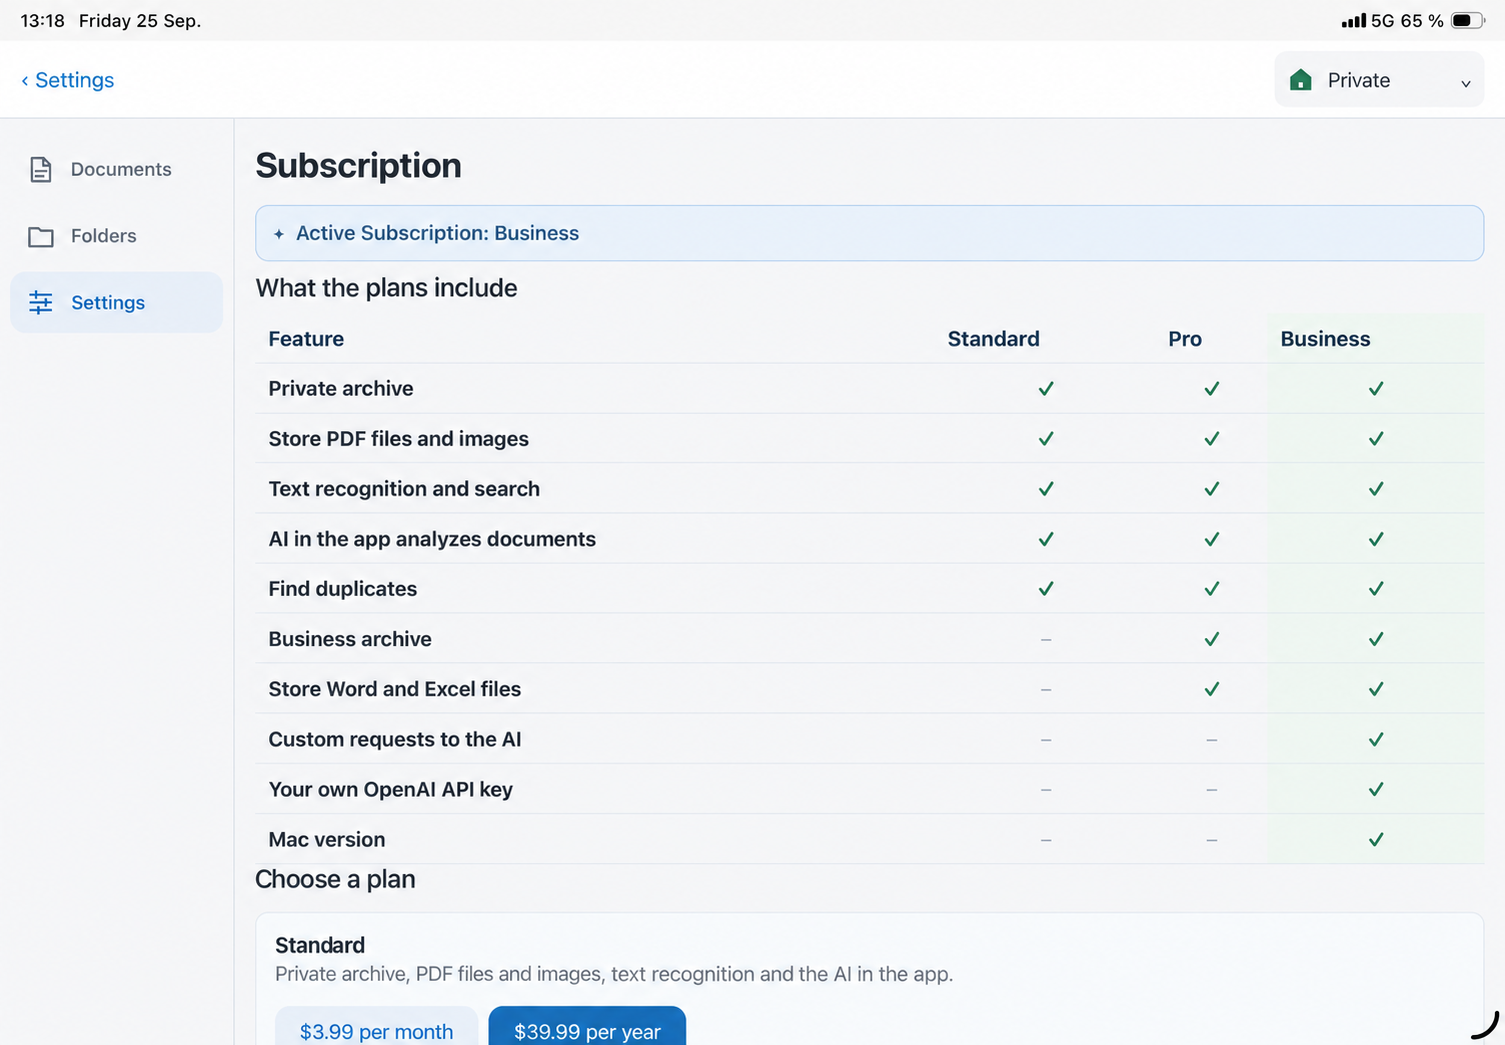Click Standard checkmark for Private archive
The image size is (1505, 1045).
click(1046, 388)
